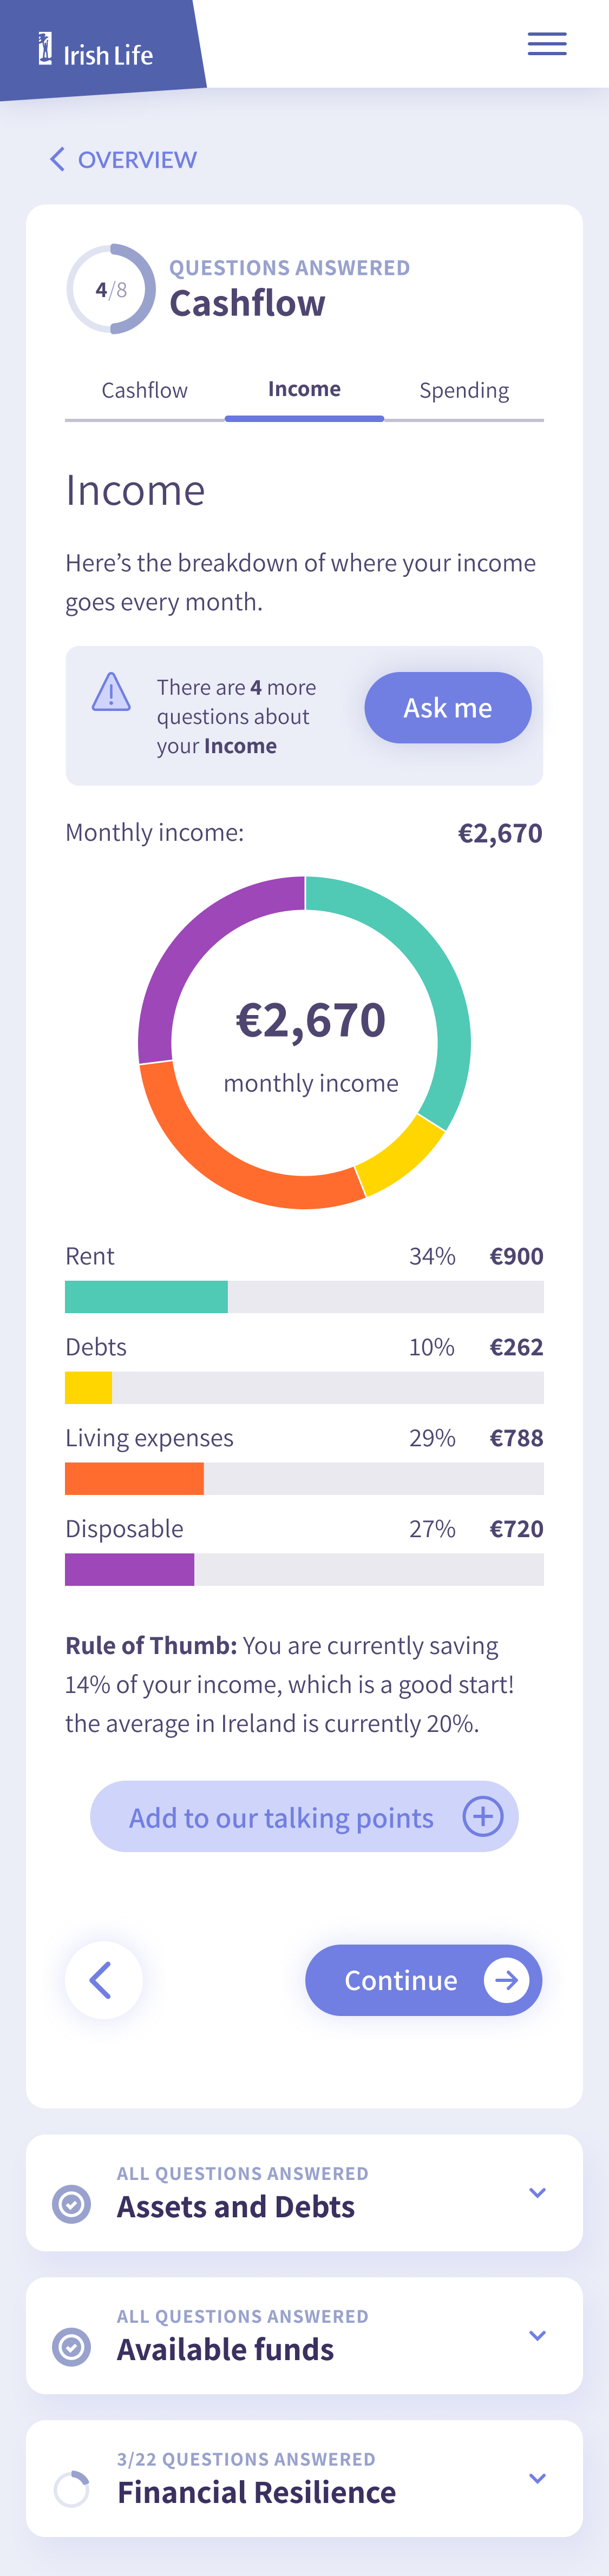This screenshot has height=2576, width=609.
Task: Click Financial Resilience progress circle icon
Action: (x=71, y=2489)
